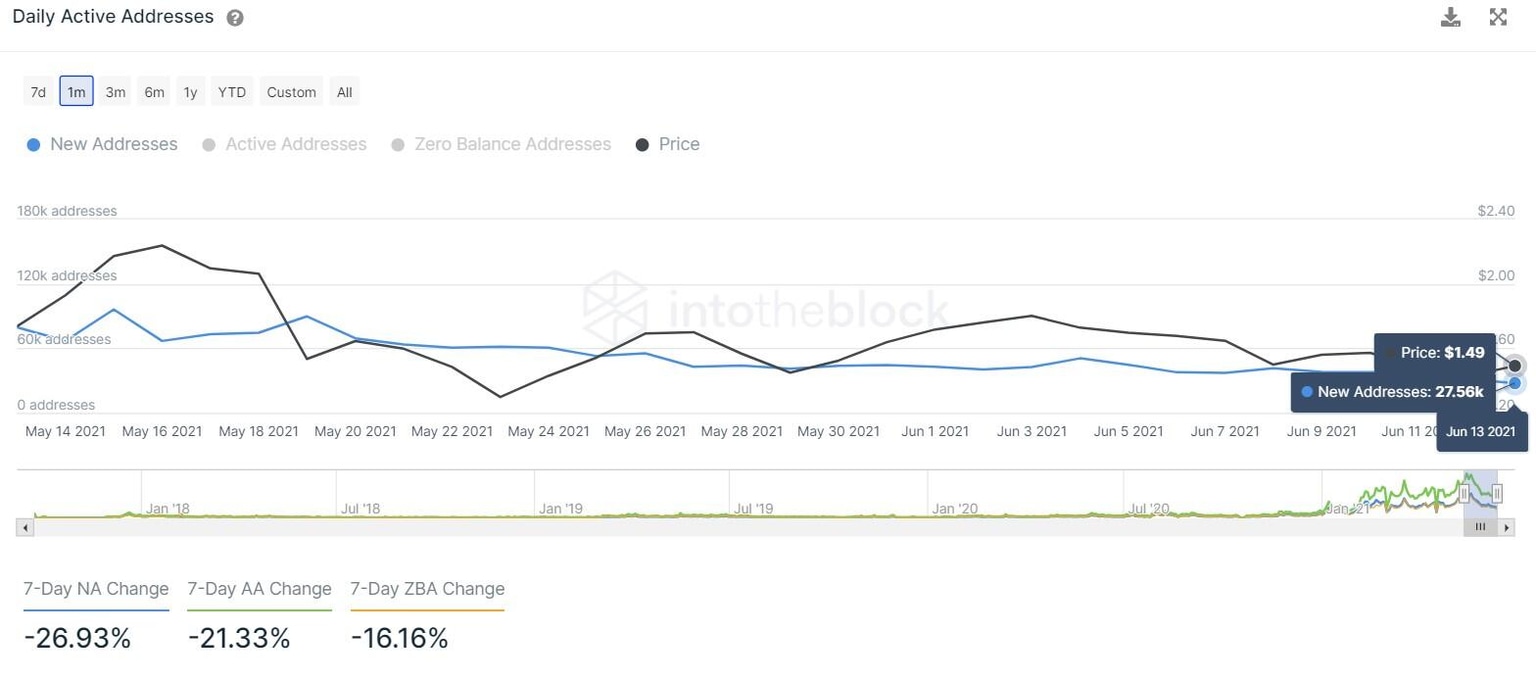Click the navigator scrollbar thumb

1480,526
